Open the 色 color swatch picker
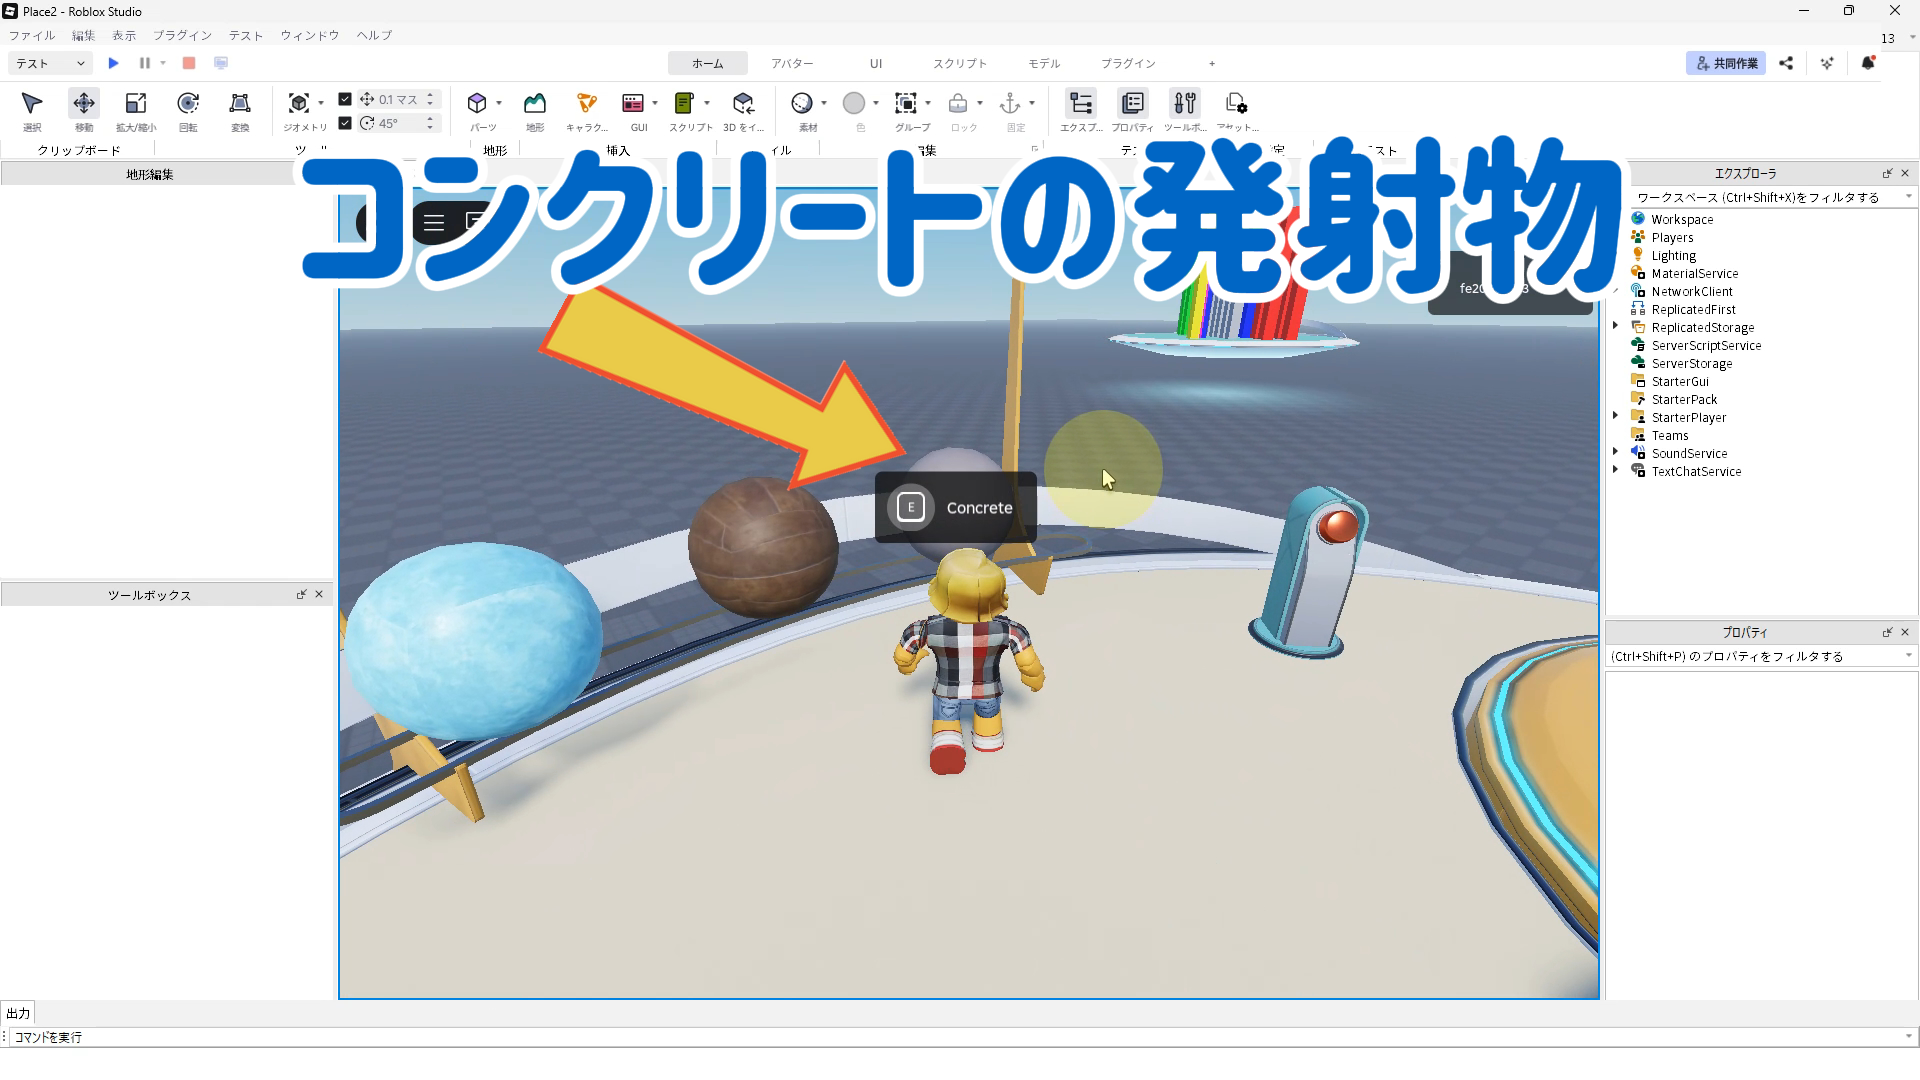 tap(854, 104)
